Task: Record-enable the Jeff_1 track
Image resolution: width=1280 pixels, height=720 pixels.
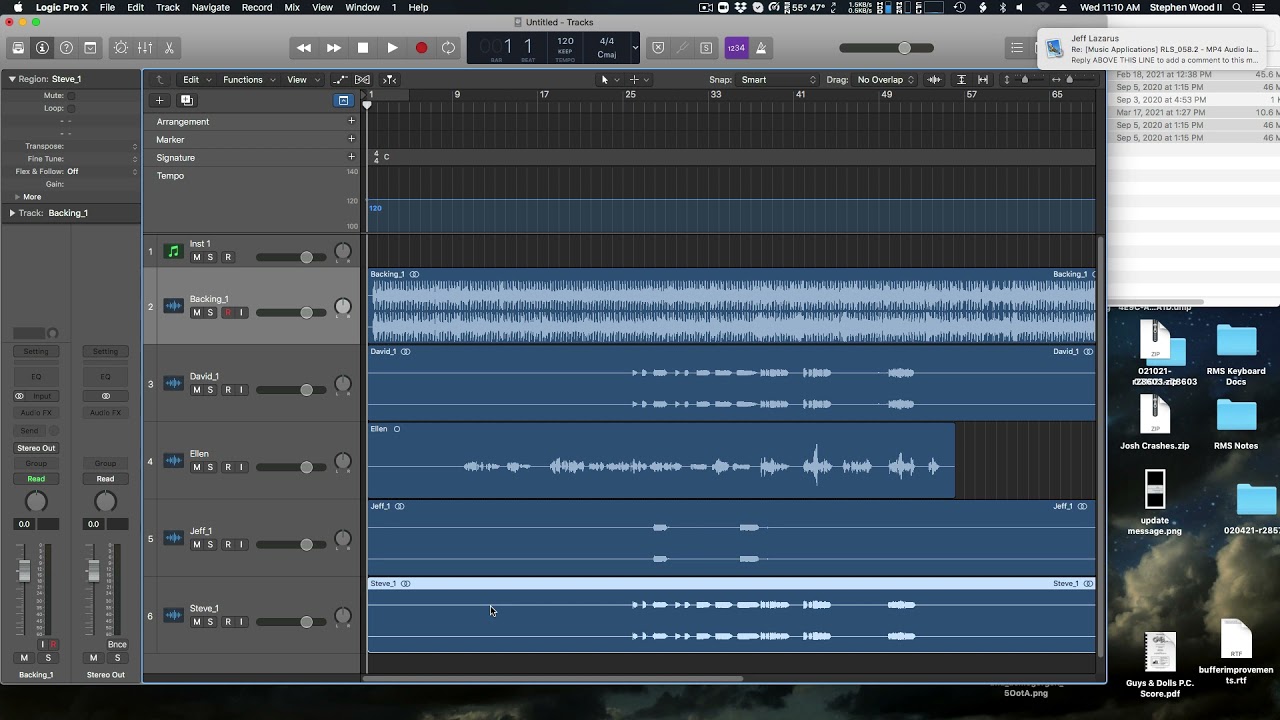Action: 227,545
